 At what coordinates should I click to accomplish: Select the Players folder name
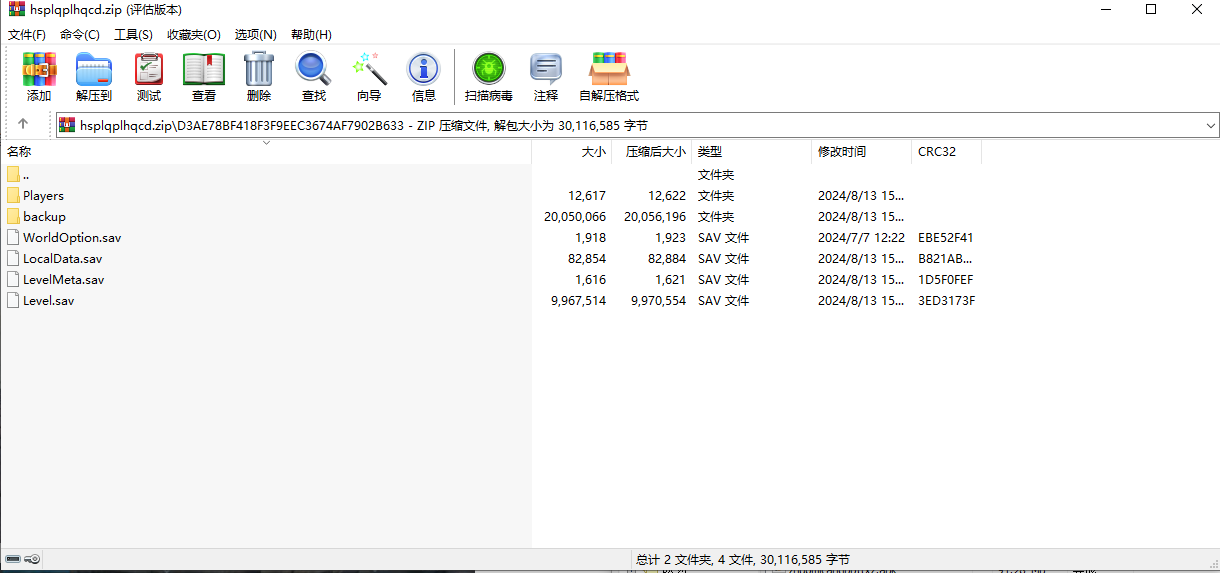point(43,195)
